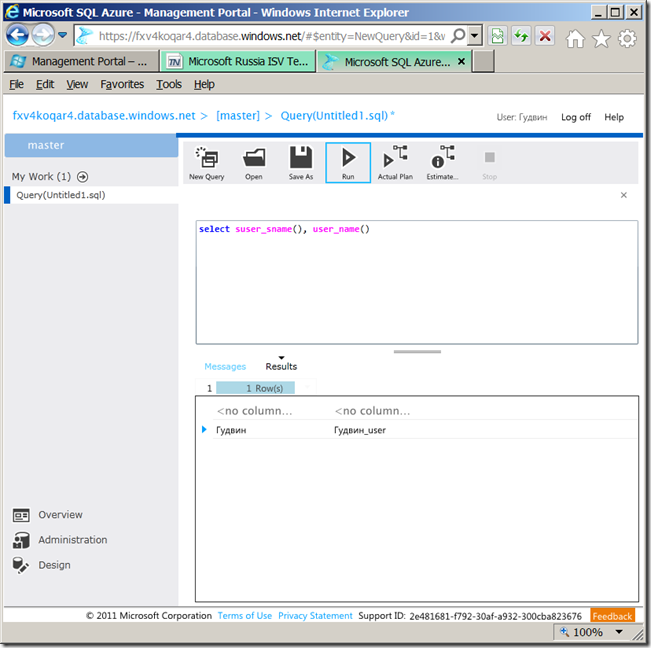The image size is (651, 648).
Task: Click the orange Feedback button
Action: tap(612, 616)
